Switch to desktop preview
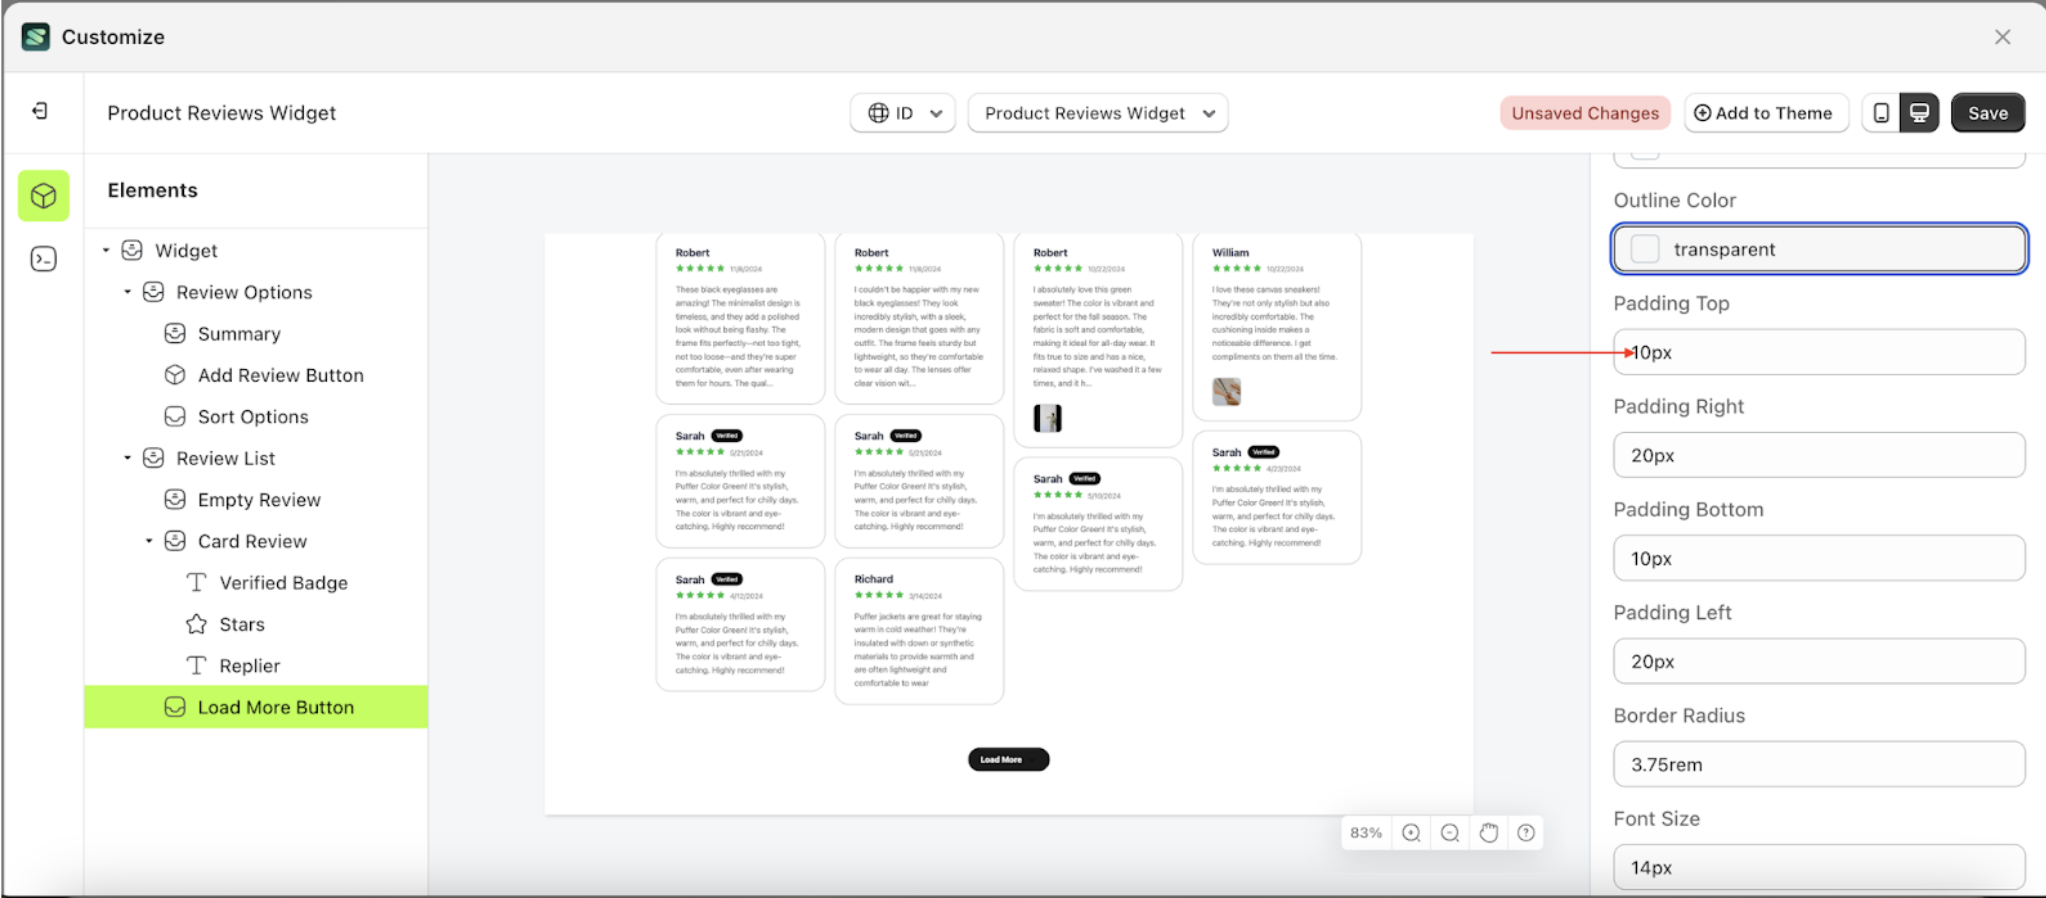Image resolution: width=2046 pixels, height=898 pixels. click(1919, 113)
